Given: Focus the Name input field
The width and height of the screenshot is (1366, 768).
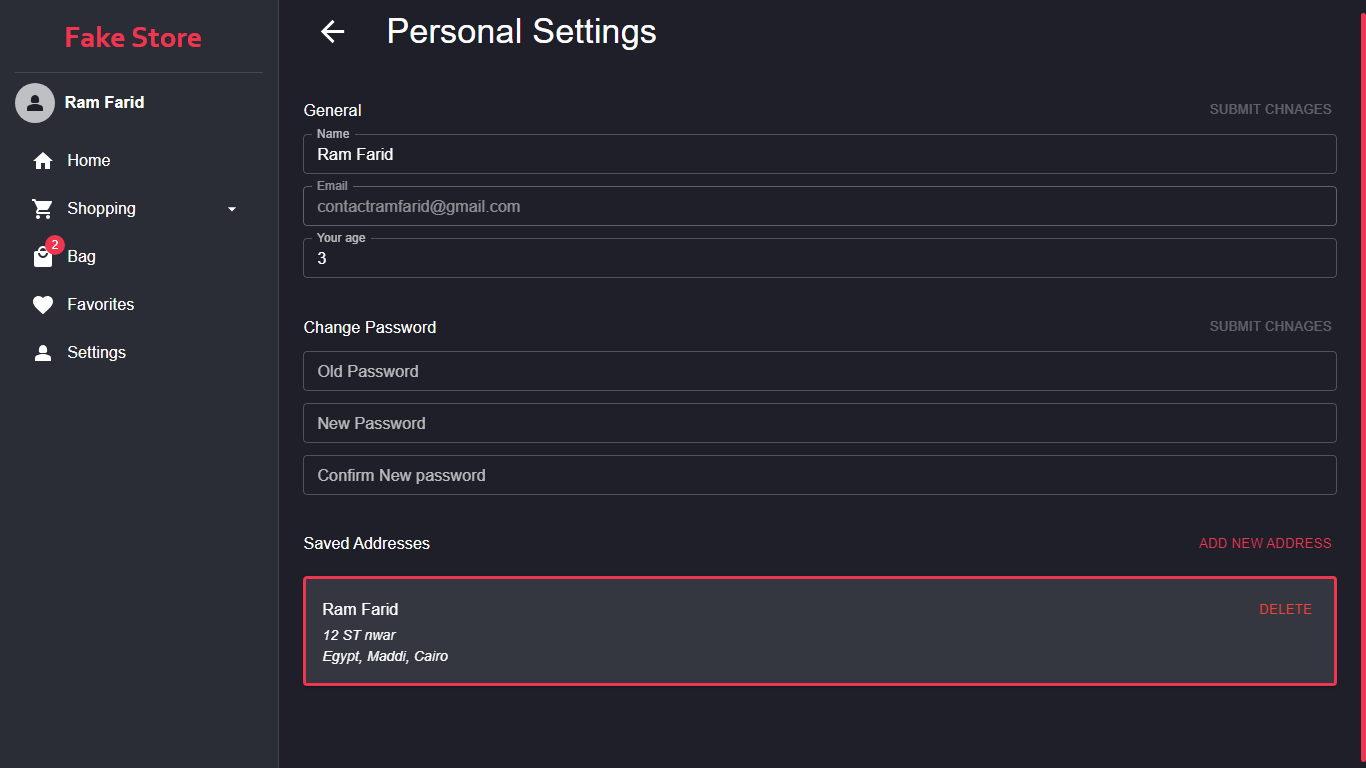Looking at the screenshot, I should click(x=820, y=155).
